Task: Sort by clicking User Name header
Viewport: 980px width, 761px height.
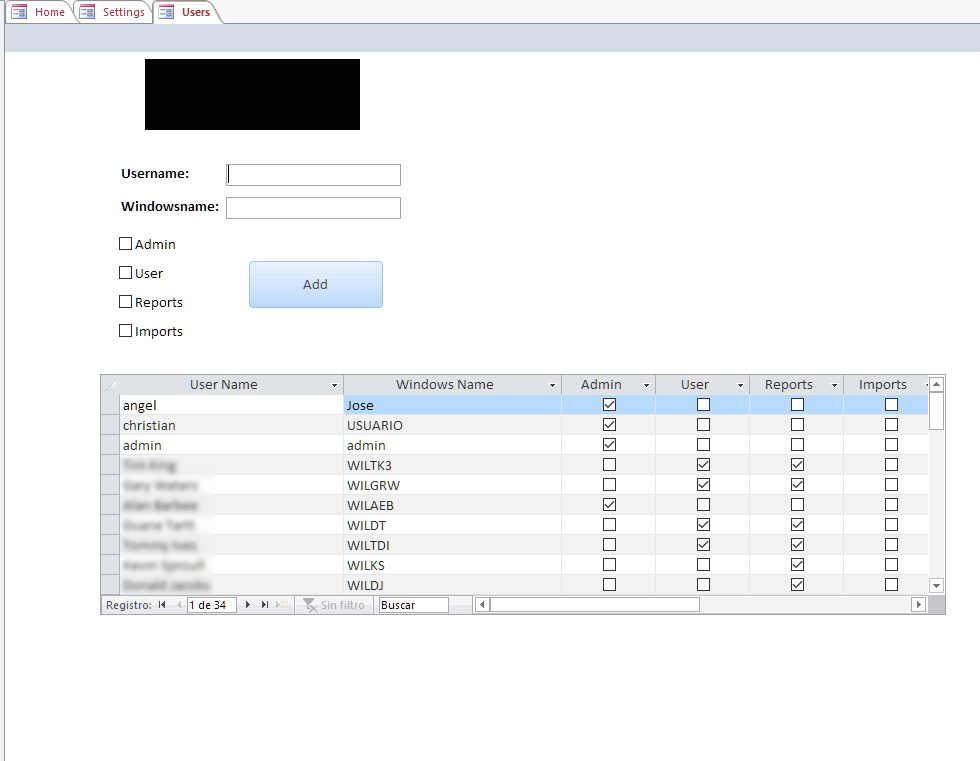Action: [x=223, y=385]
